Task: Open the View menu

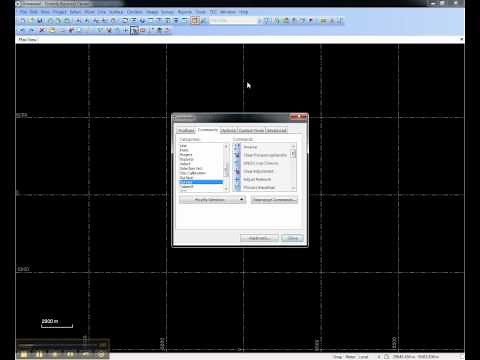Action: [45, 12]
